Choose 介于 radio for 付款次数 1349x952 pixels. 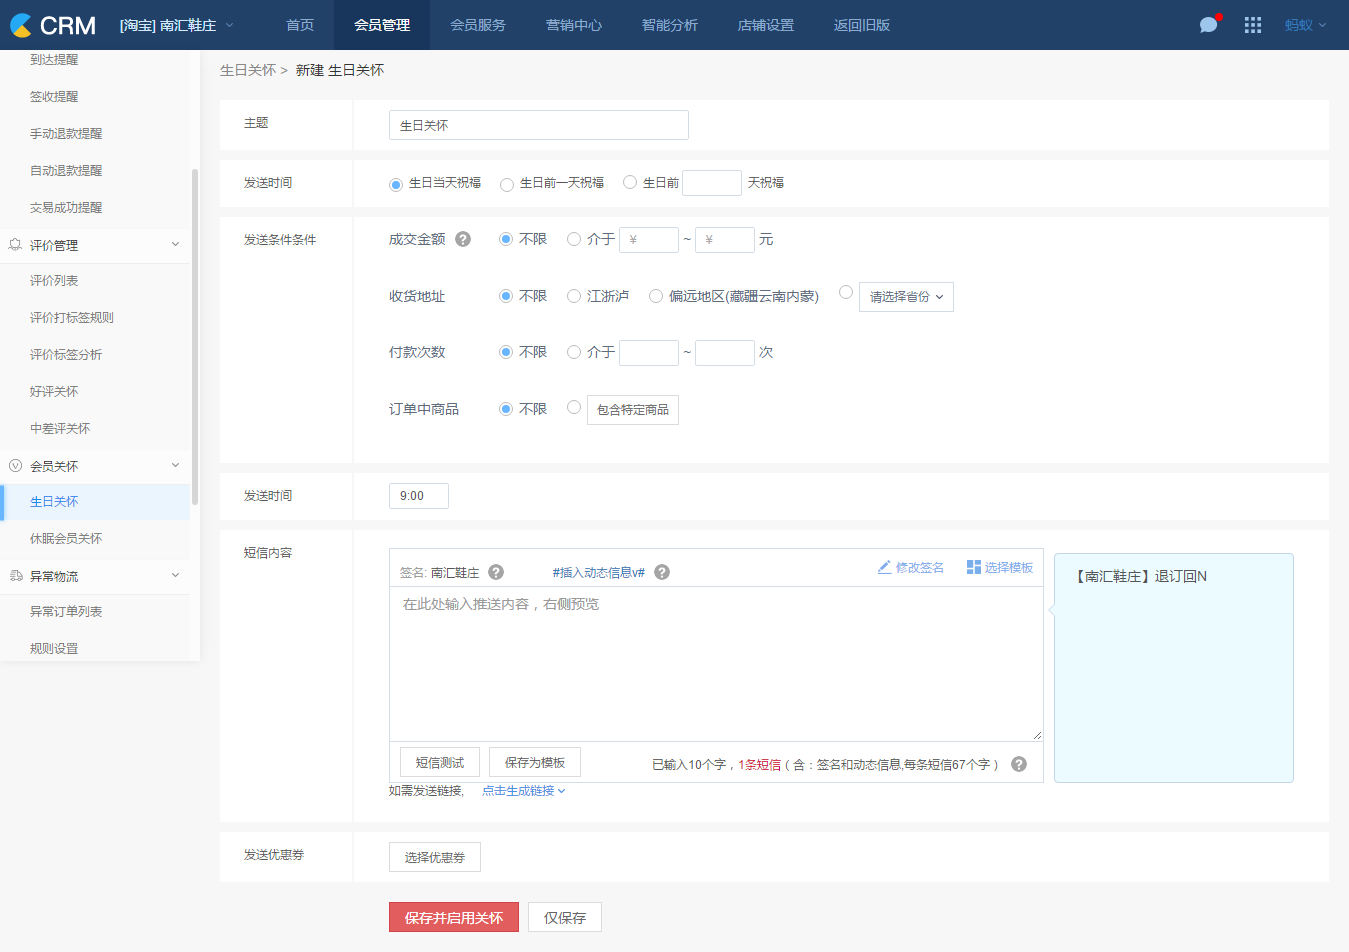[x=574, y=352]
